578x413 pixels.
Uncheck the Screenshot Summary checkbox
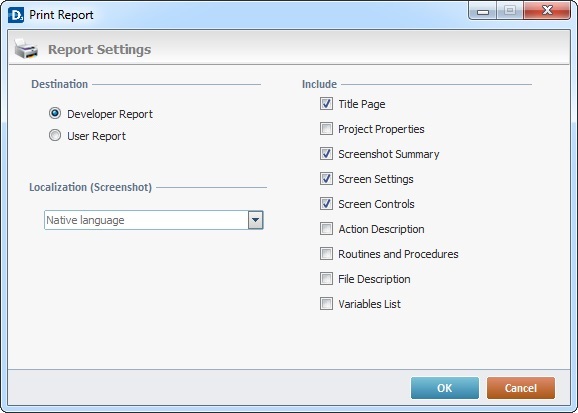pos(326,153)
